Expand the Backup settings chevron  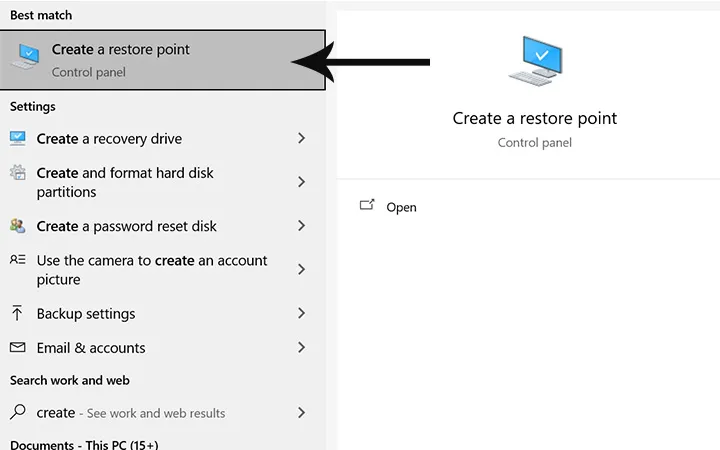pos(301,314)
